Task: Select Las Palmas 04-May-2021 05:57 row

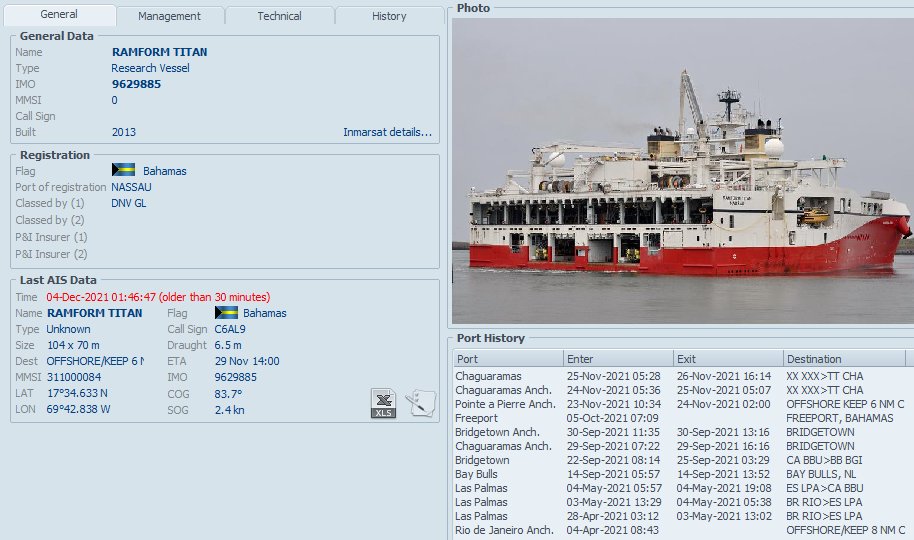Action: pos(681,488)
